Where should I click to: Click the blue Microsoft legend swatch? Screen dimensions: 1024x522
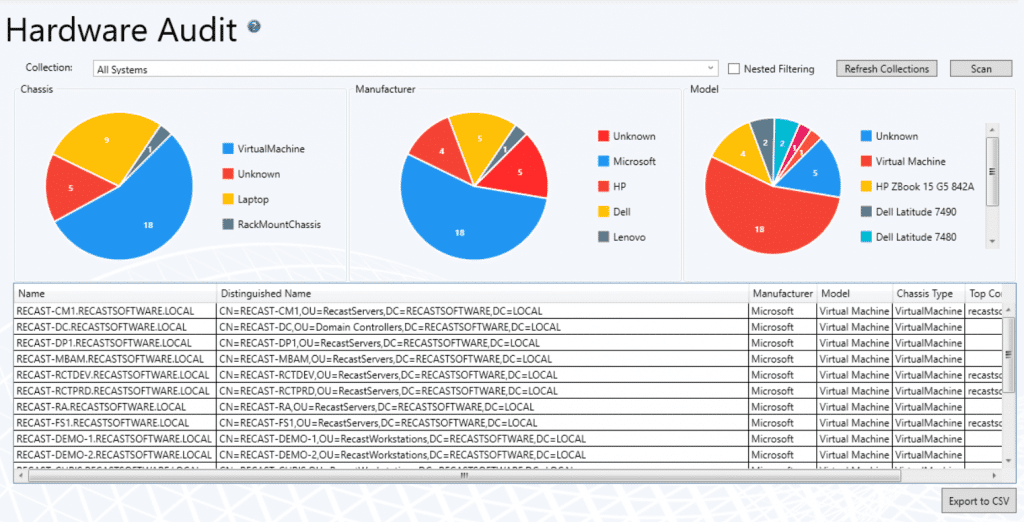click(x=603, y=161)
